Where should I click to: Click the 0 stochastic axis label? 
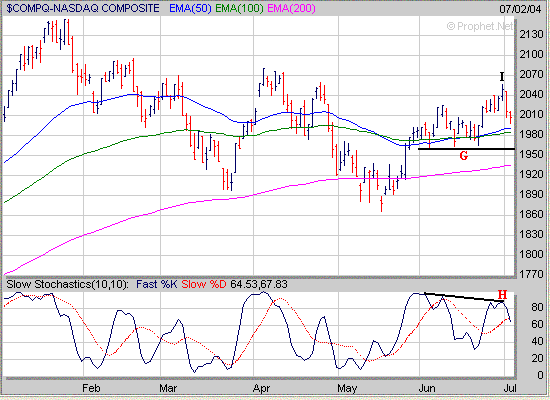point(541,375)
